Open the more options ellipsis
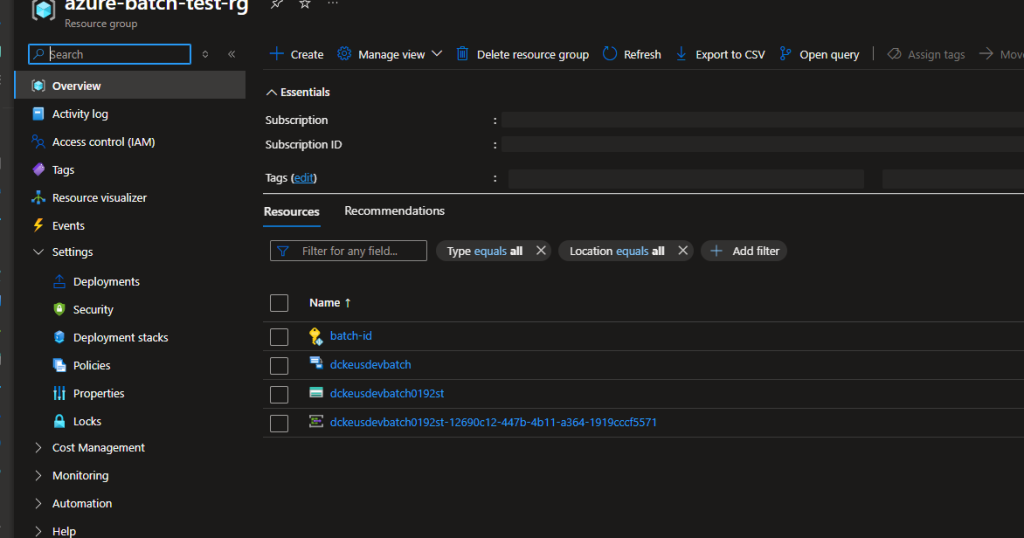The height and width of the screenshot is (538, 1024). tap(333, 3)
